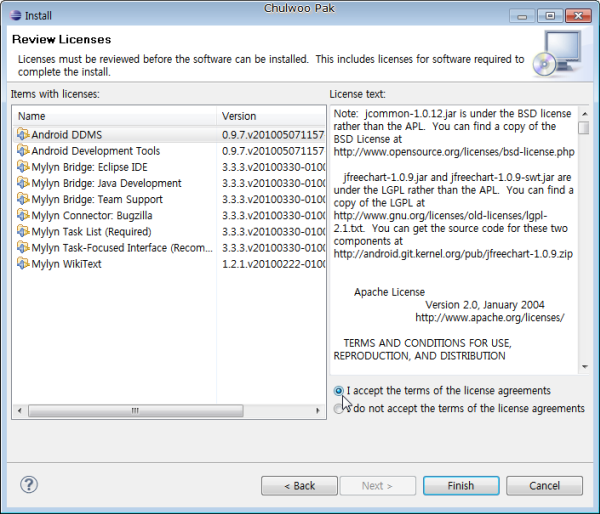The image size is (600, 514).
Task: Click version 1.2.1.v20100222 cell
Action: click(273, 264)
